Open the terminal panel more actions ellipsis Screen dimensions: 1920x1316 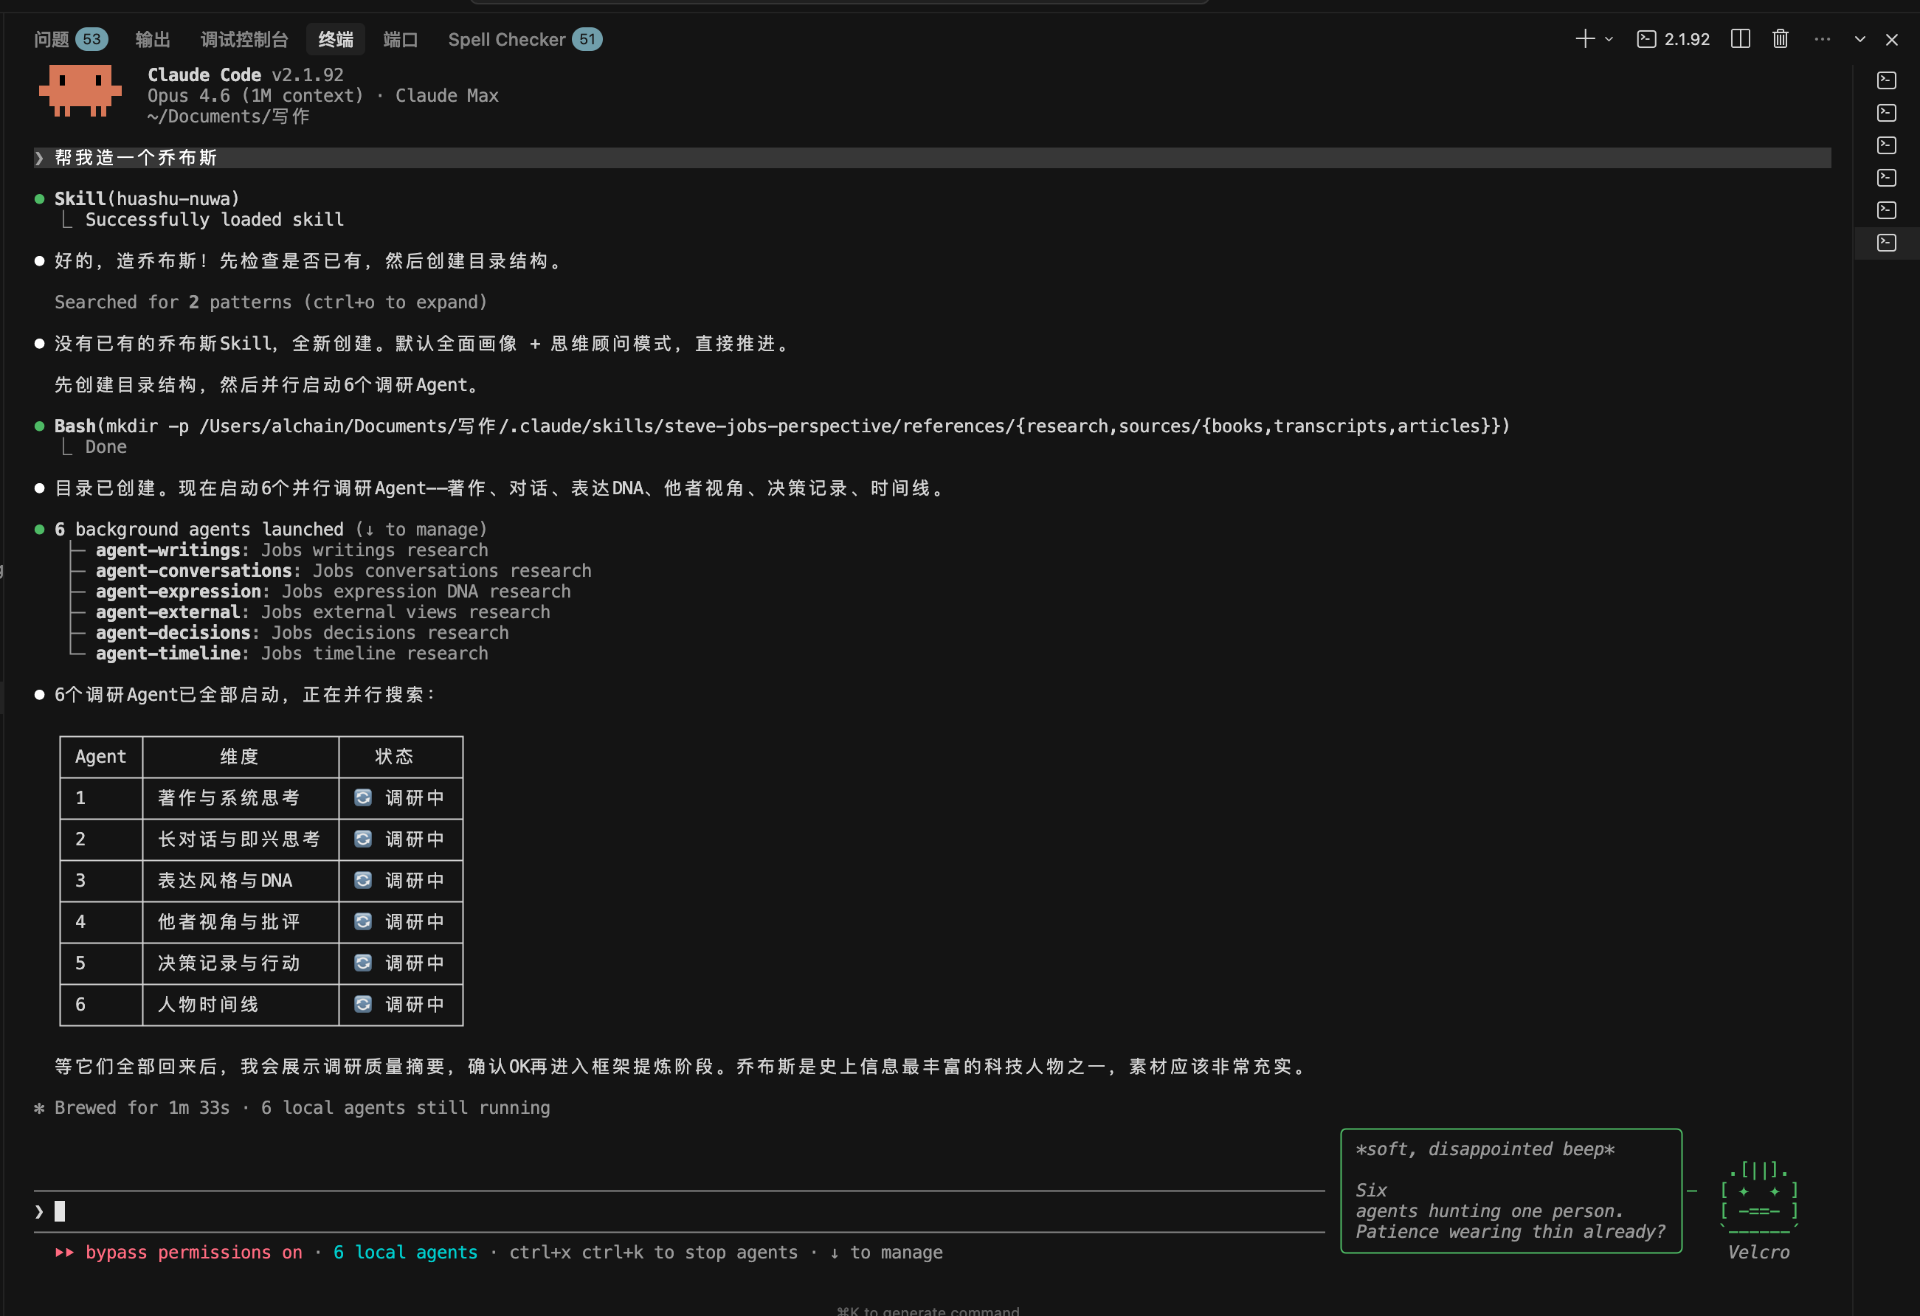pos(1821,38)
